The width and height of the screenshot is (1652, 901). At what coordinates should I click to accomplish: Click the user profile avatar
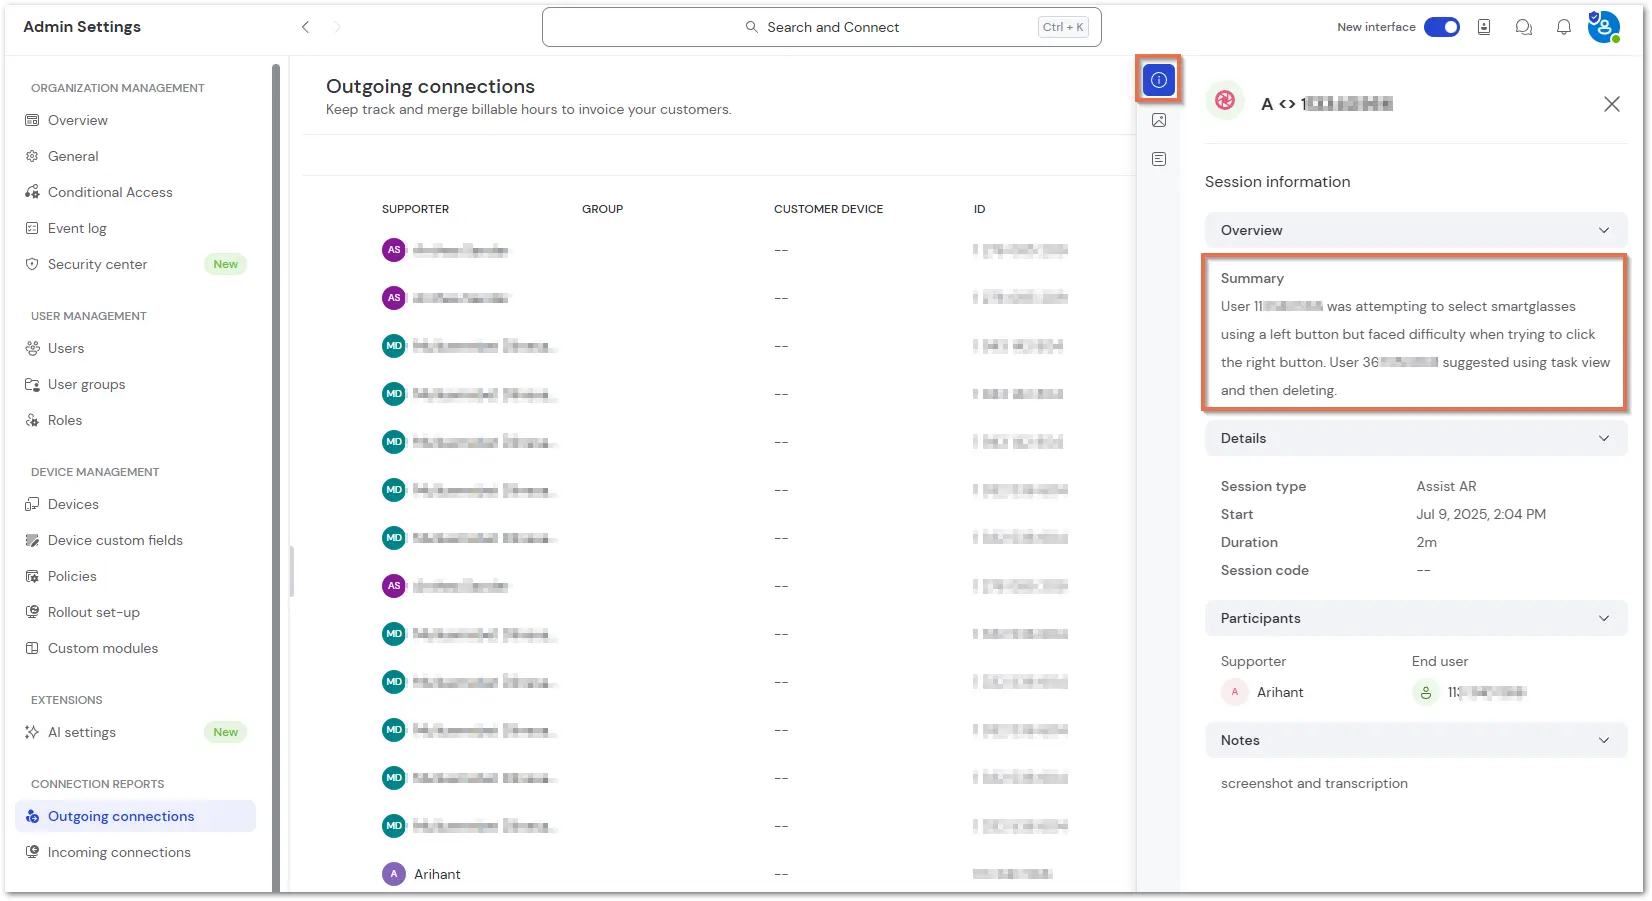(x=1604, y=27)
